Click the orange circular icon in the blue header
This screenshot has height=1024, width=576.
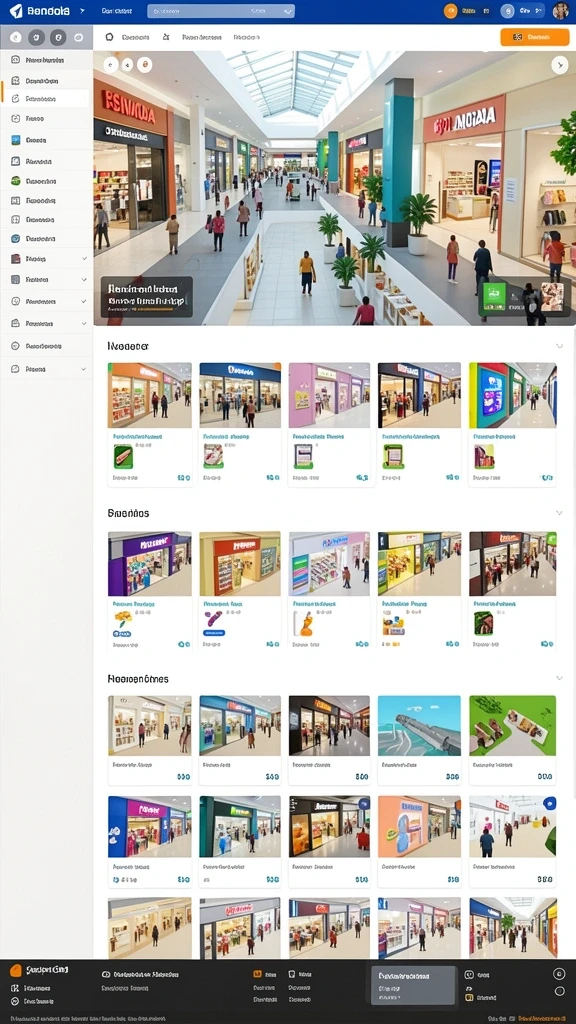450,11
